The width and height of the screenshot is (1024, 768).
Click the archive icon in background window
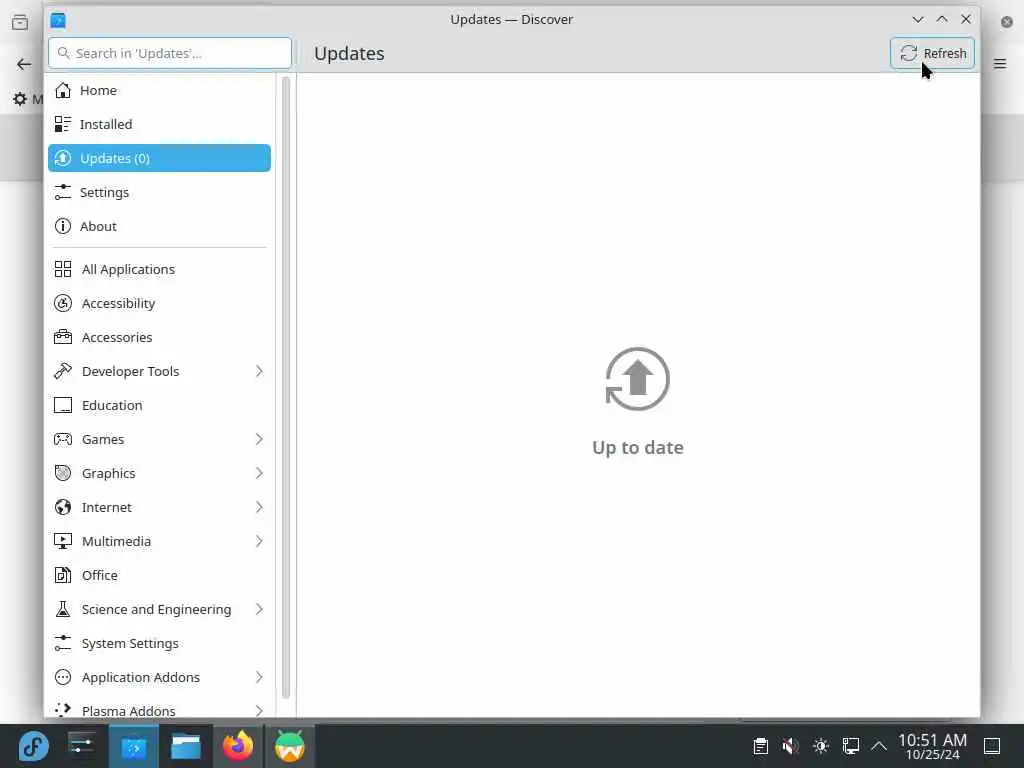(20, 22)
